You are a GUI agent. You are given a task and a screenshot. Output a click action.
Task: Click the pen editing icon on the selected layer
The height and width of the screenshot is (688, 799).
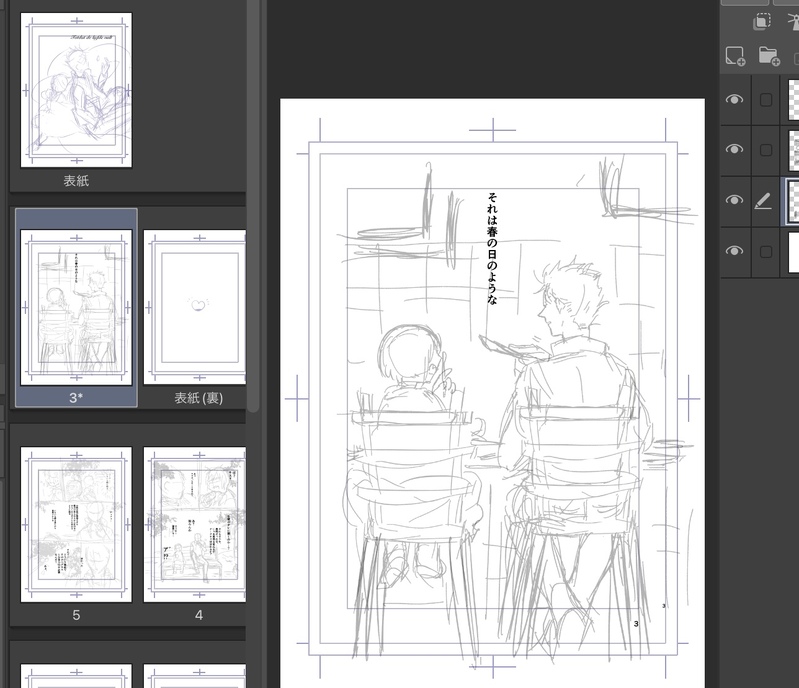click(x=763, y=201)
